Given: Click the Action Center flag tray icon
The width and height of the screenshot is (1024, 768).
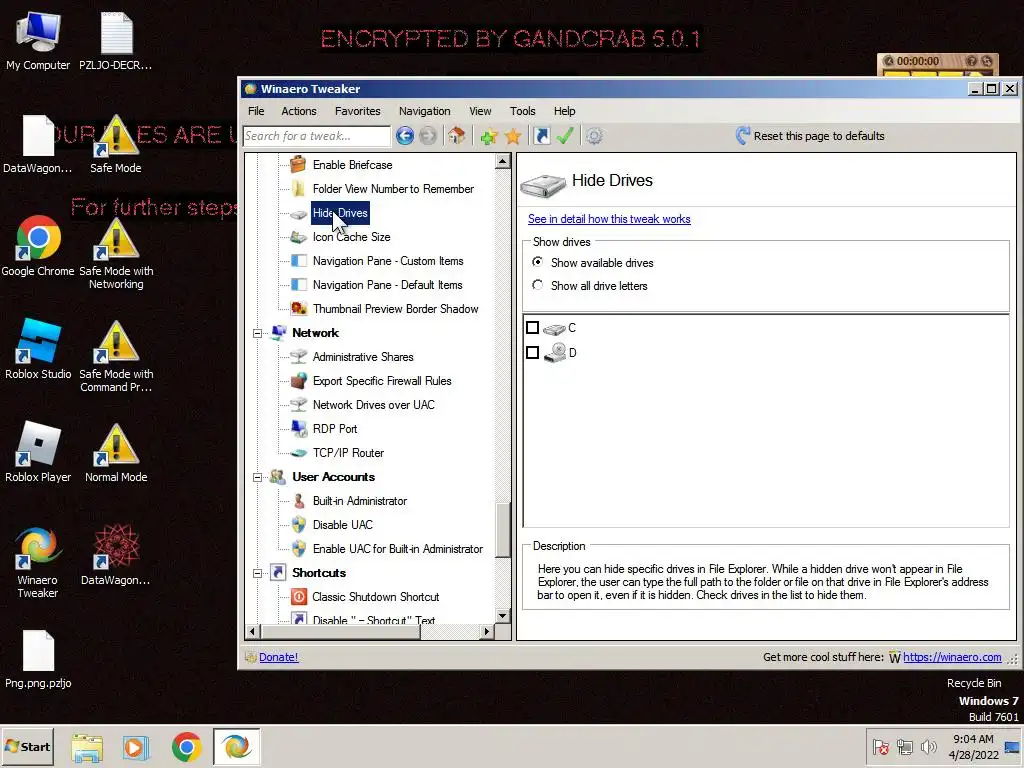Looking at the screenshot, I should 880,746.
